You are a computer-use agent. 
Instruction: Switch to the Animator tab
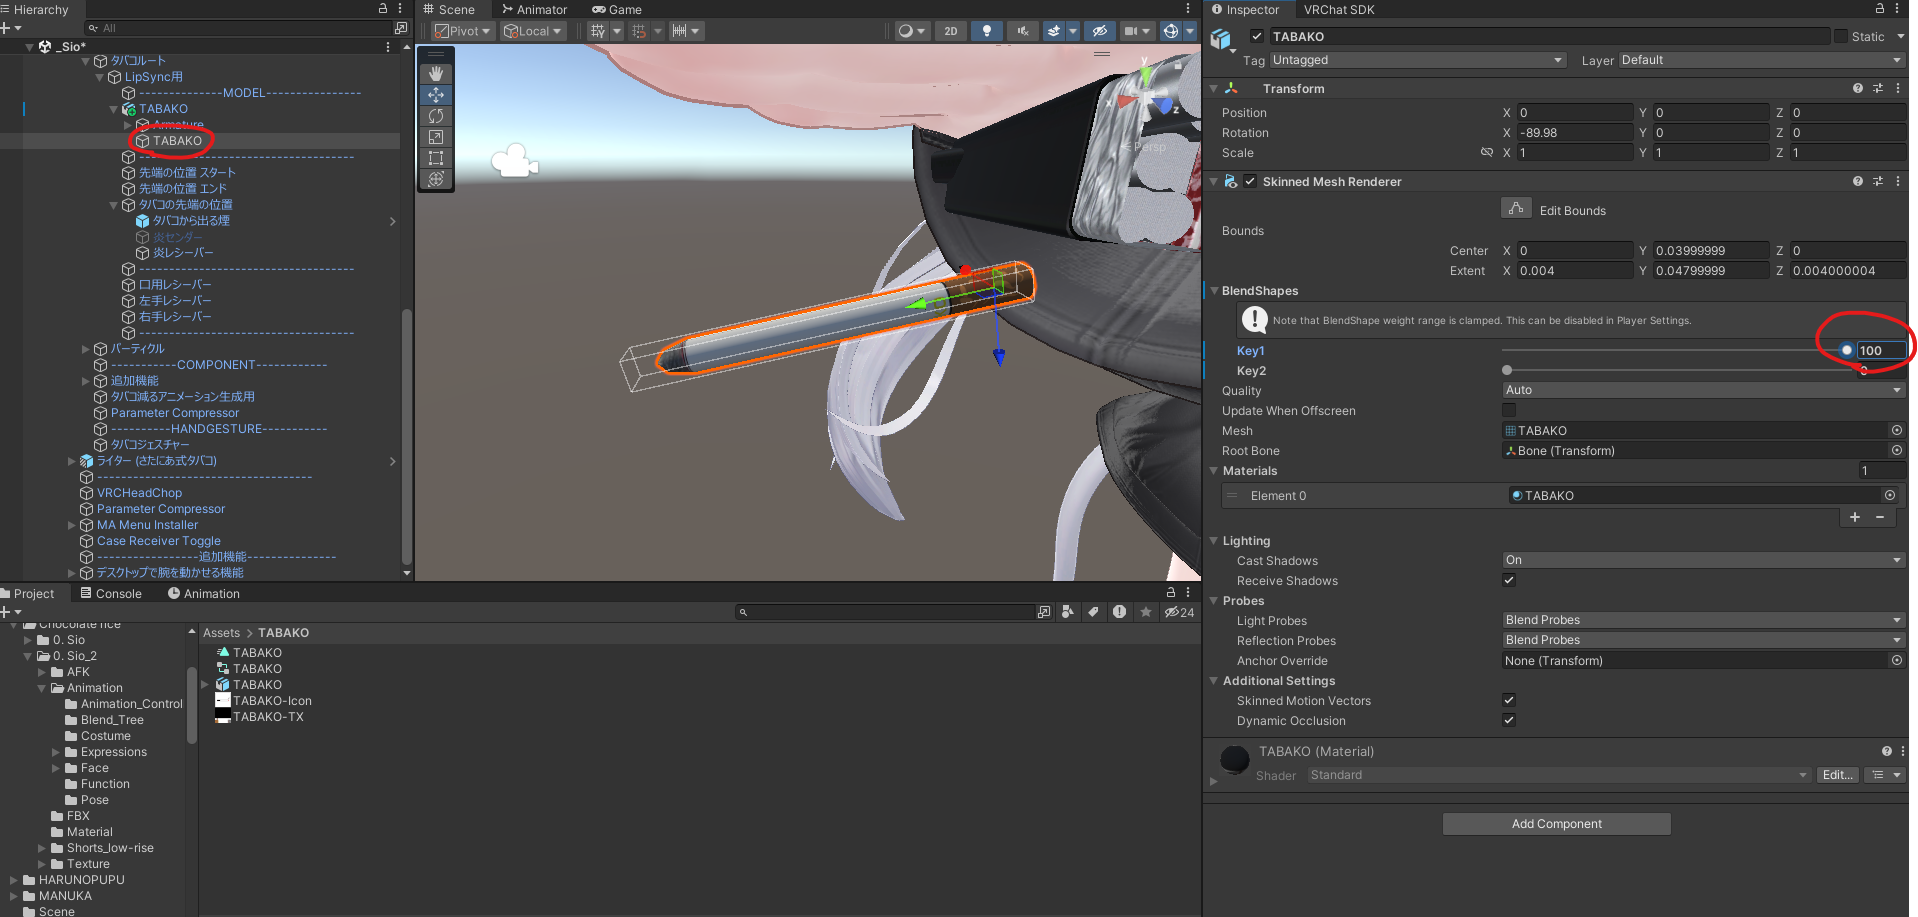pos(534,9)
